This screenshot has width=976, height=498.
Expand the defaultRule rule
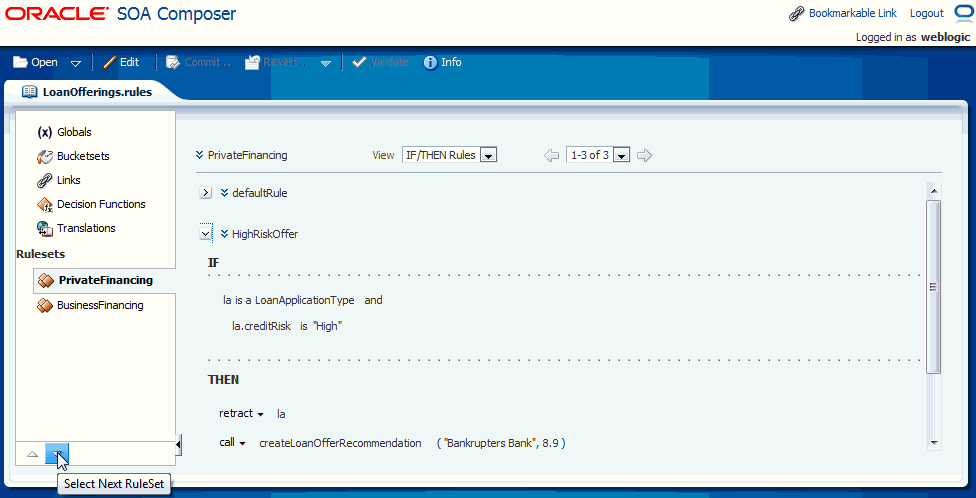pos(206,194)
